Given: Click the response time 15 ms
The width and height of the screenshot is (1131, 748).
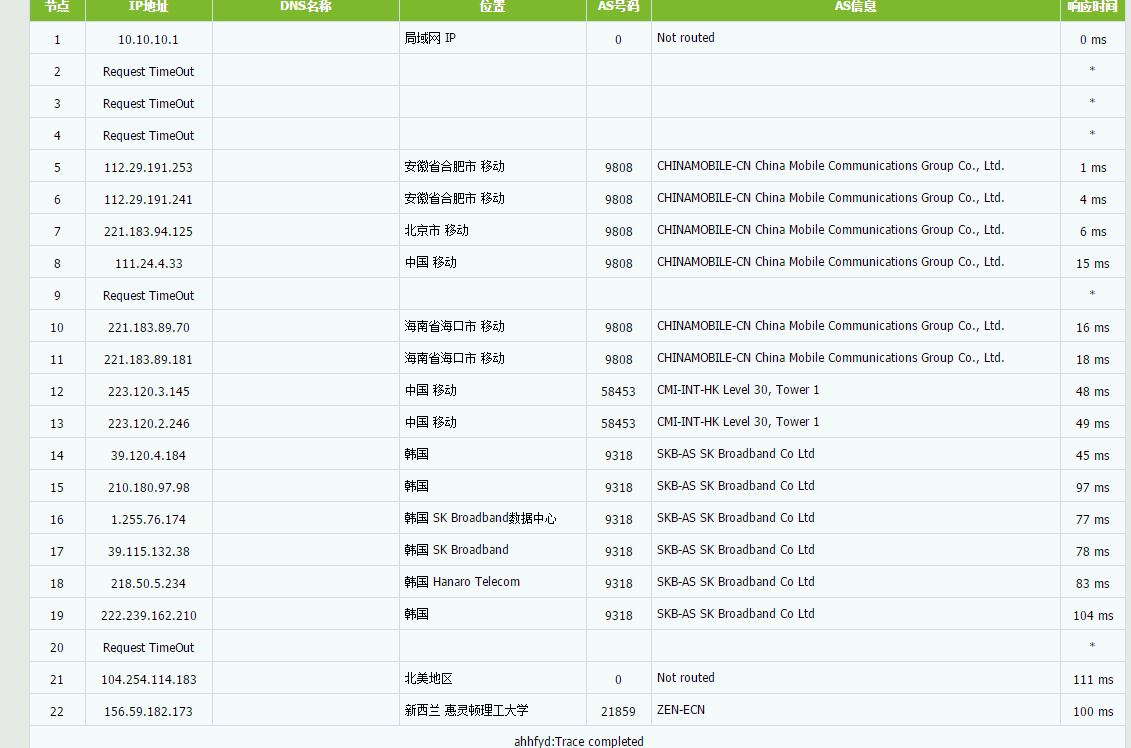Looking at the screenshot, I should click(x=1093, y=263).
